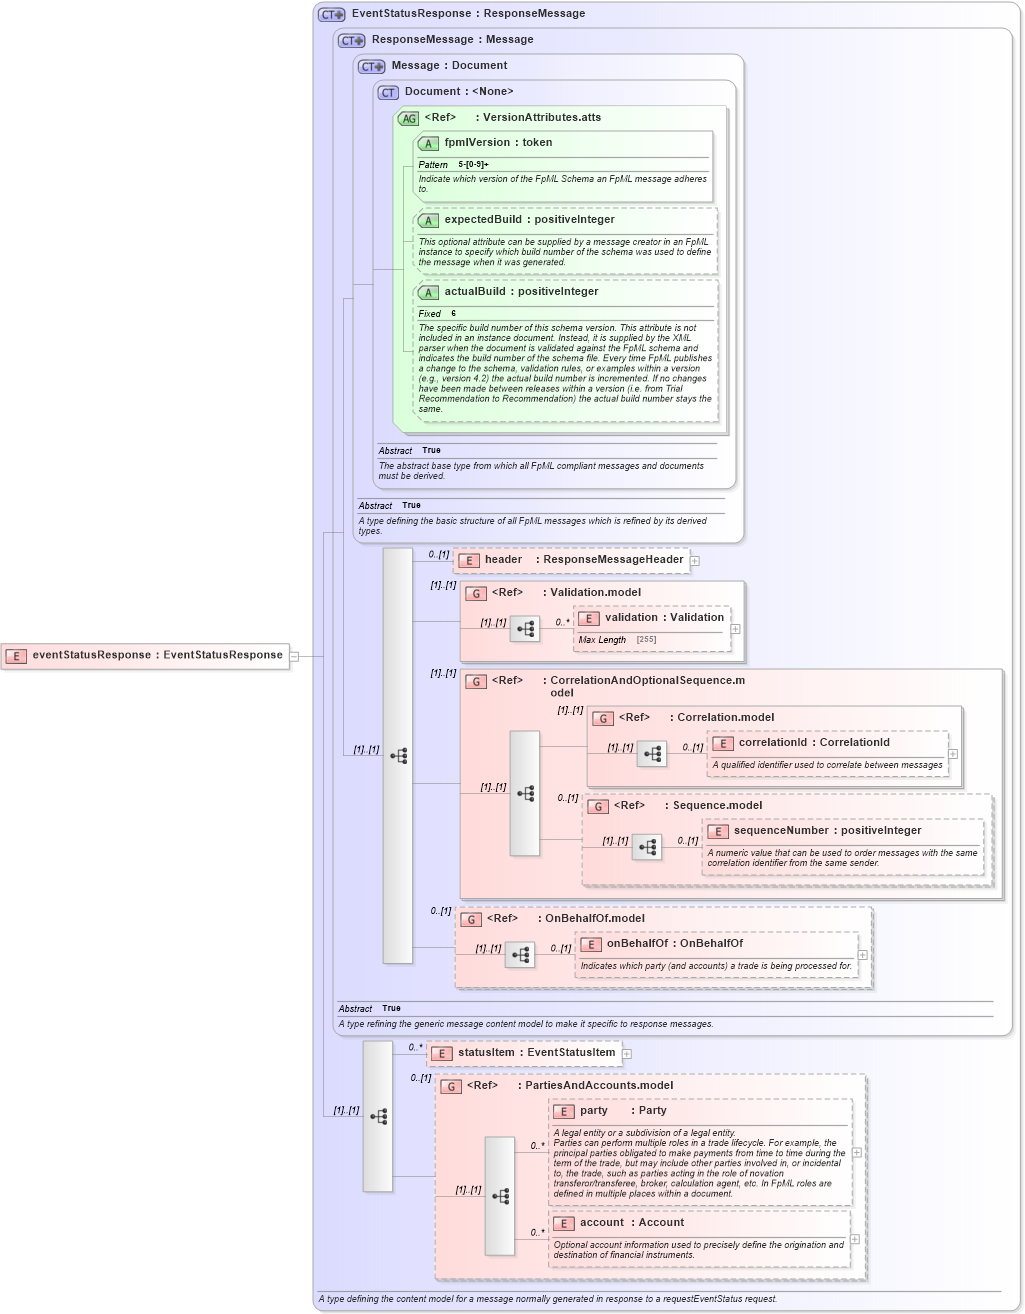
Task: Click the sequence compositor inside ResponseMessage
Action: click(x=398, y=756)
